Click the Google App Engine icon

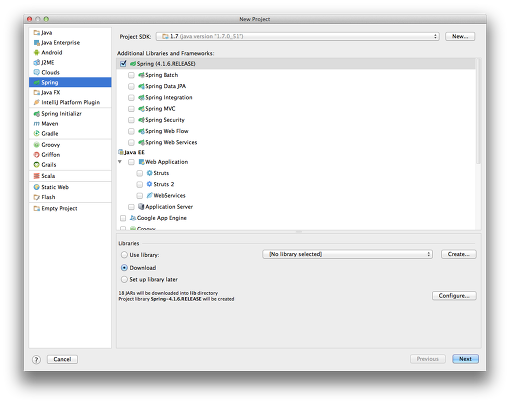[x=133, y=218]
